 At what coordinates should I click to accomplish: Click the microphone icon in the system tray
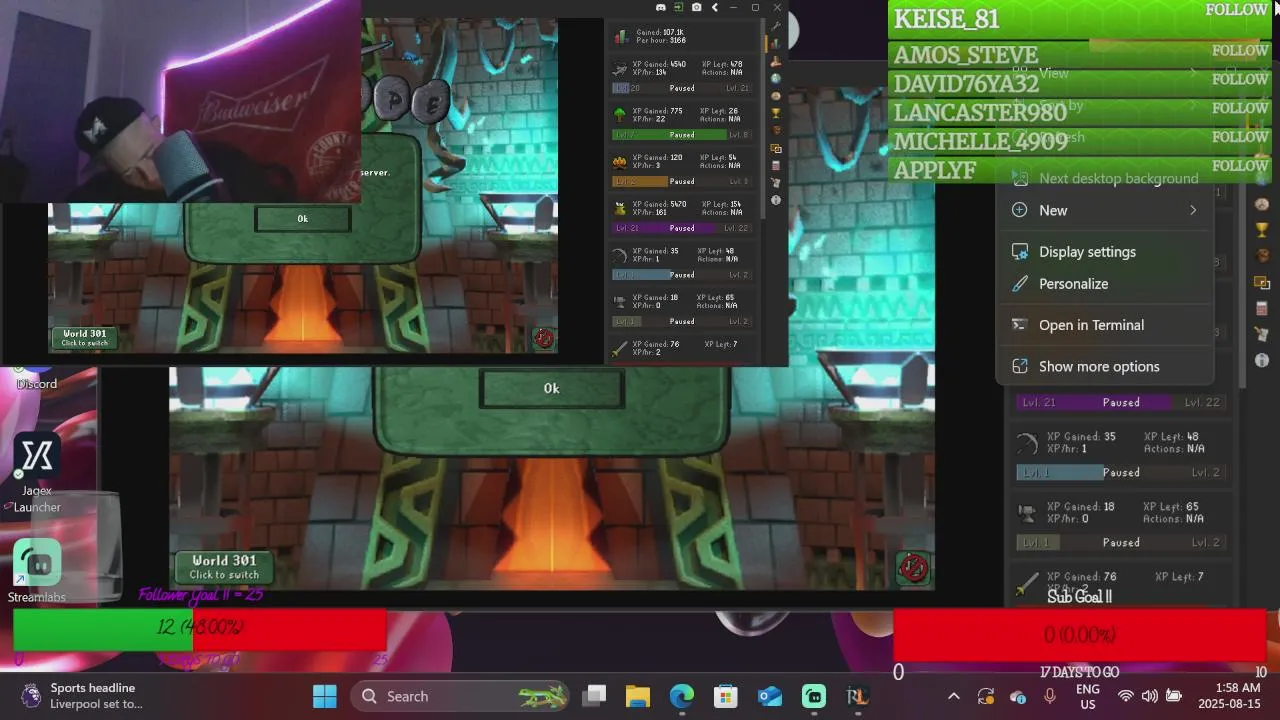click(x=1050, y=696)
